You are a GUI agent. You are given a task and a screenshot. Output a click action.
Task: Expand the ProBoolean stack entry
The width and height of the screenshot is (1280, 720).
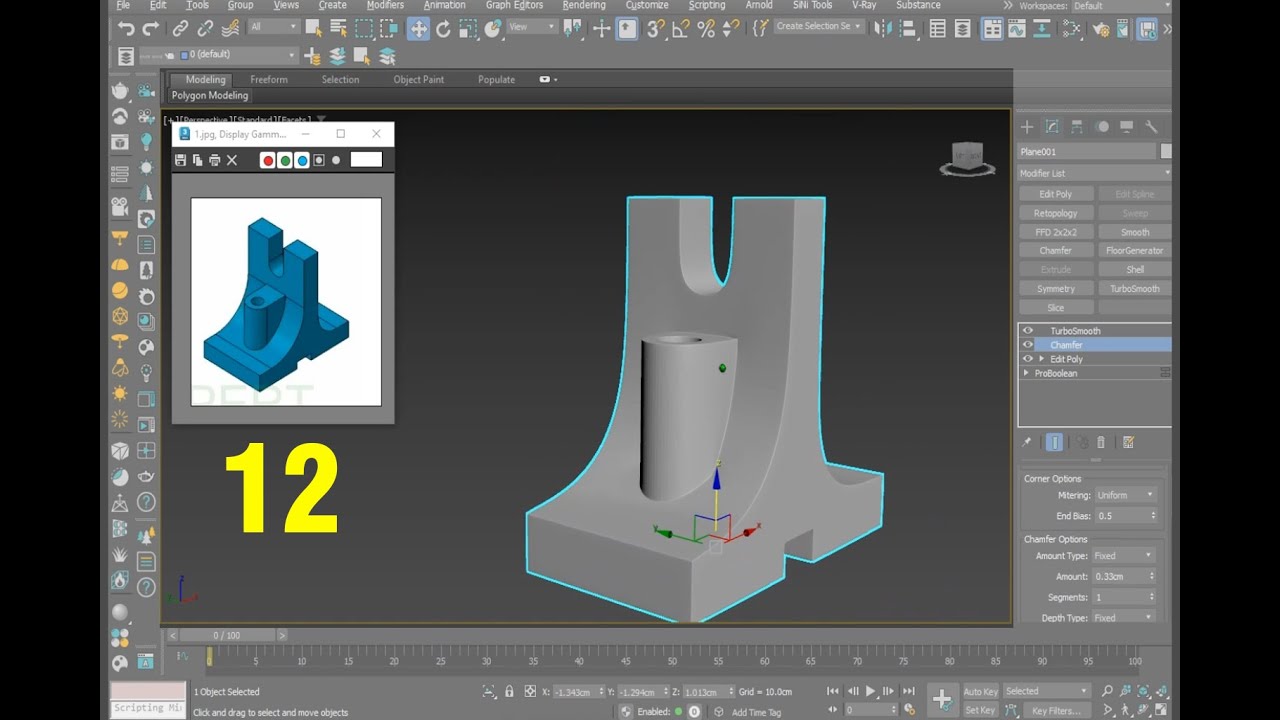tap(1027, 373)
